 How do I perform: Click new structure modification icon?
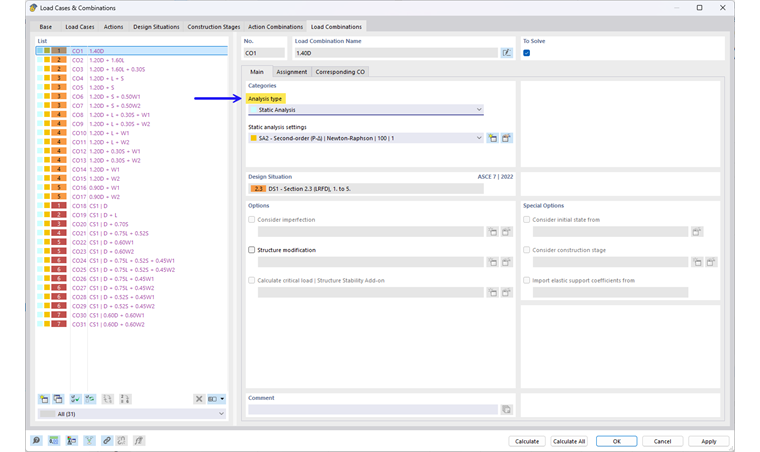(493, 262)
